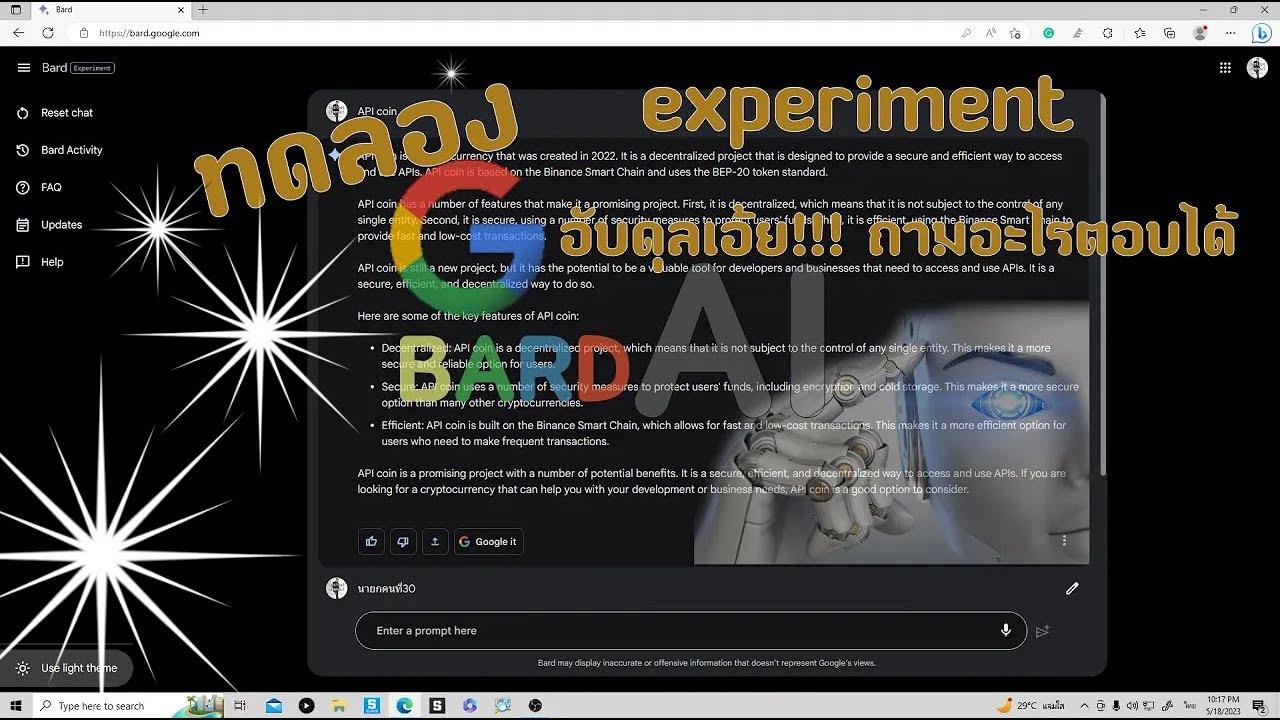The image size is (1280, 720).
Task: Click the send prompt arrow icon
Action: (x=1042, y=631)
